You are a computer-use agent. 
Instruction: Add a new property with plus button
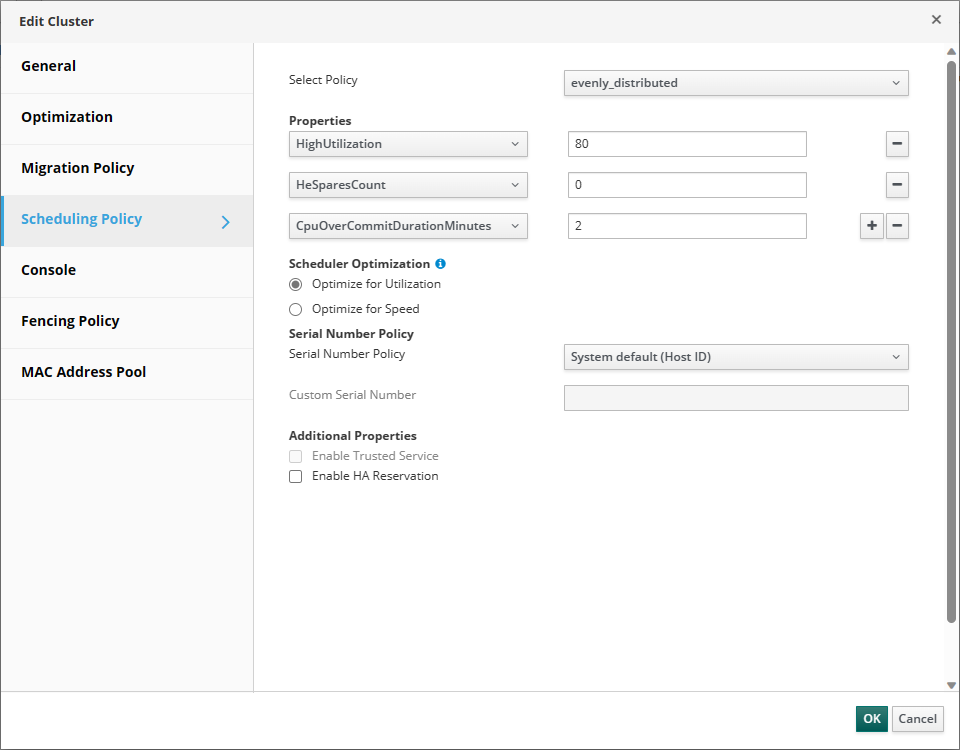(872, 226)
